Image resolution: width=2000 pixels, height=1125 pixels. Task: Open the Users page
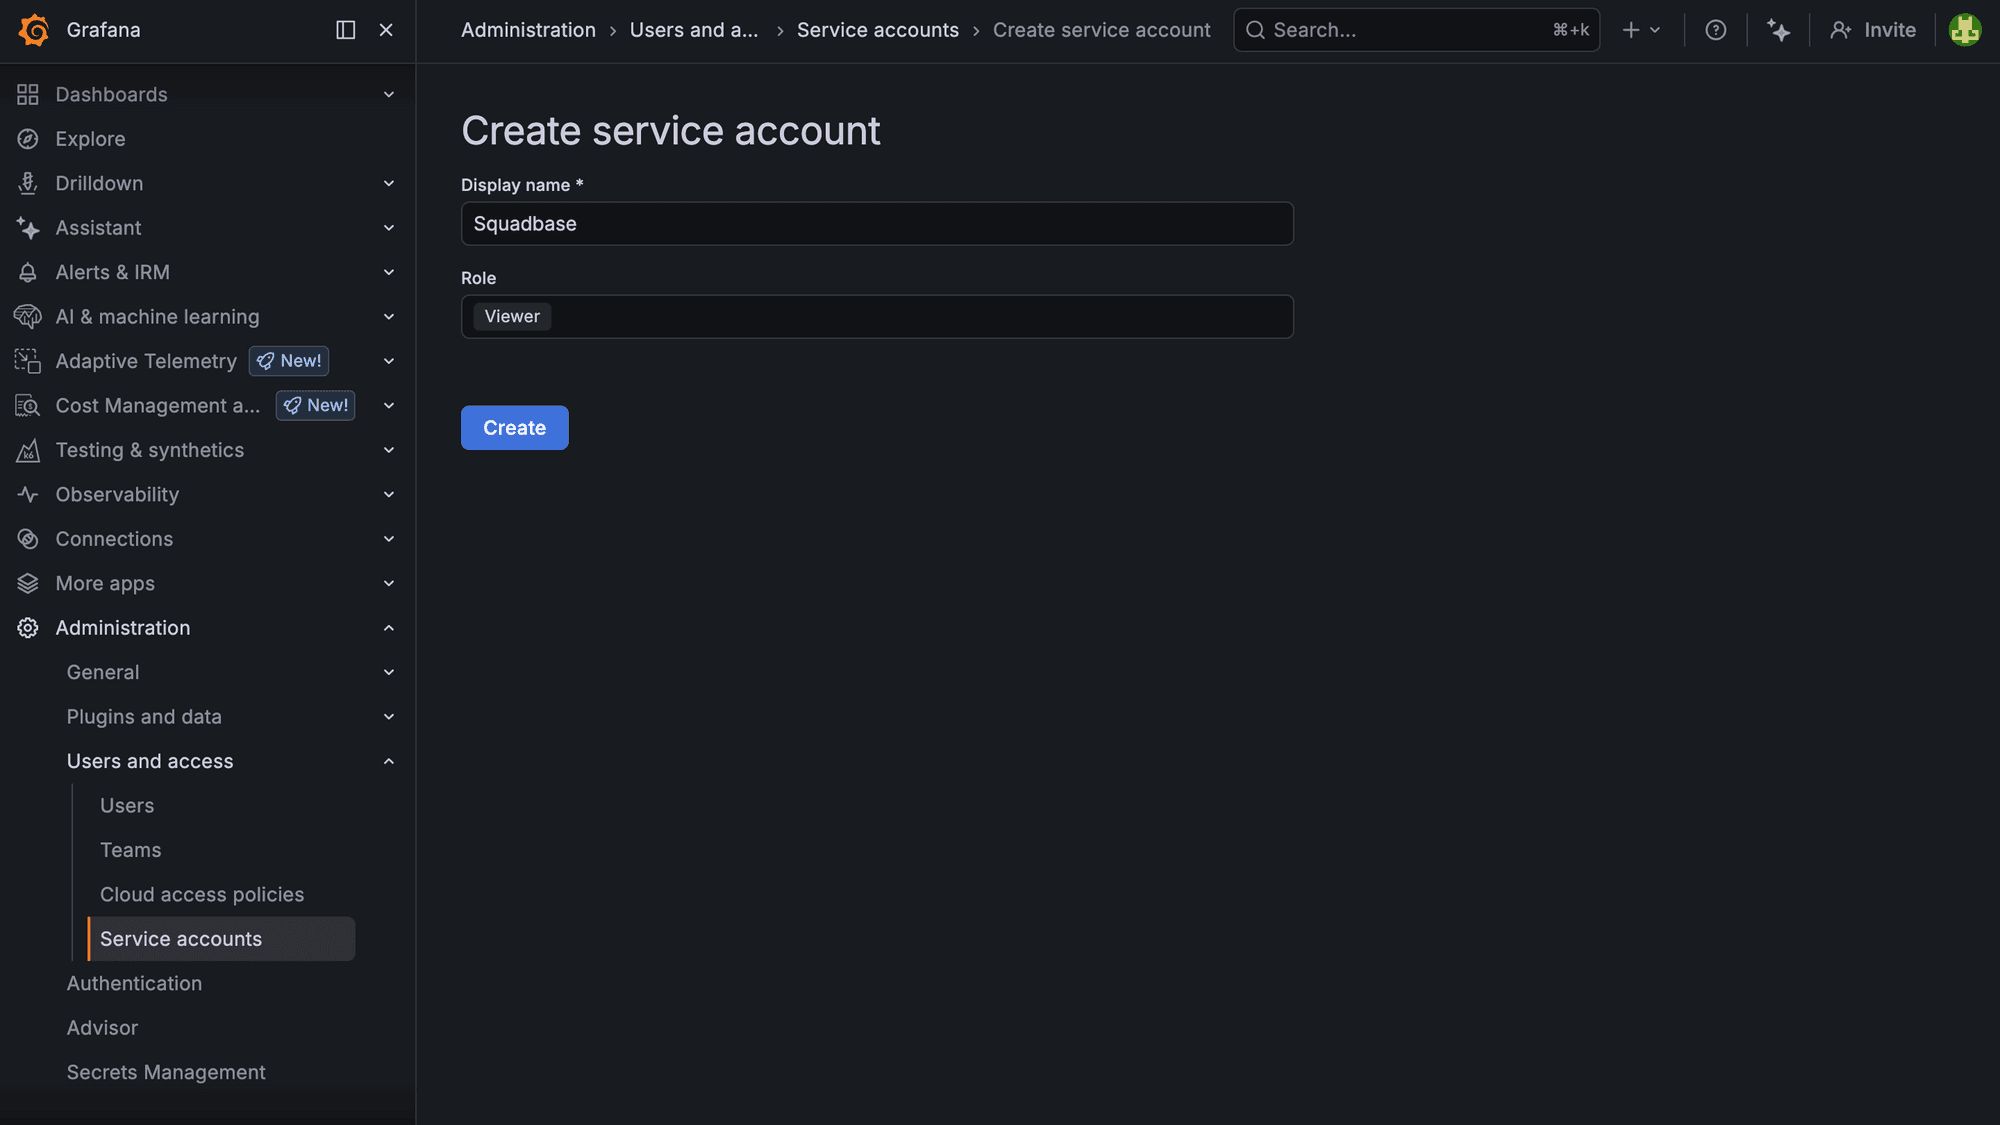127,806
